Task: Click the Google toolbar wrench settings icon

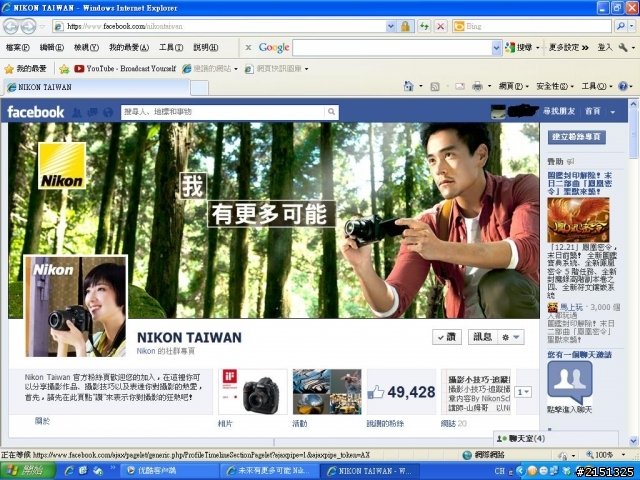Action: coord(623,48)
